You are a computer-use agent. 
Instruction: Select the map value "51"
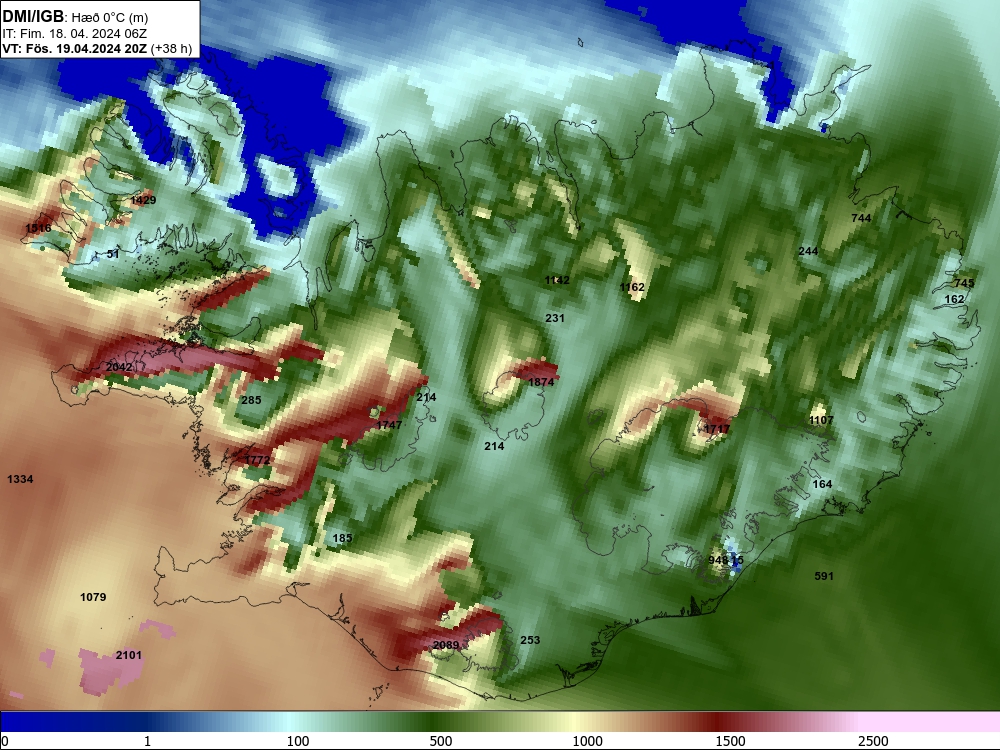[113, 254]
